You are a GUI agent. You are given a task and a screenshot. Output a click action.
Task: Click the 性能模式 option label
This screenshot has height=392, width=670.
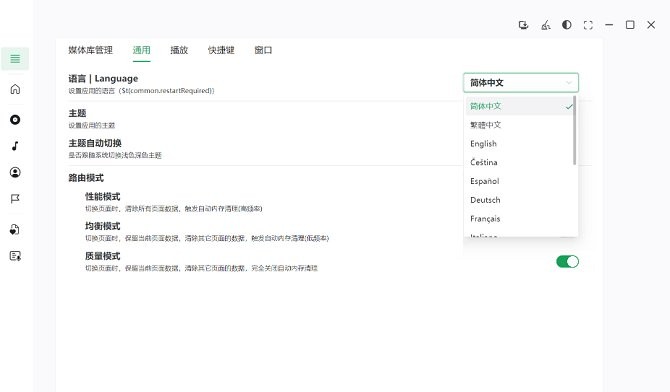click(103, 197)
